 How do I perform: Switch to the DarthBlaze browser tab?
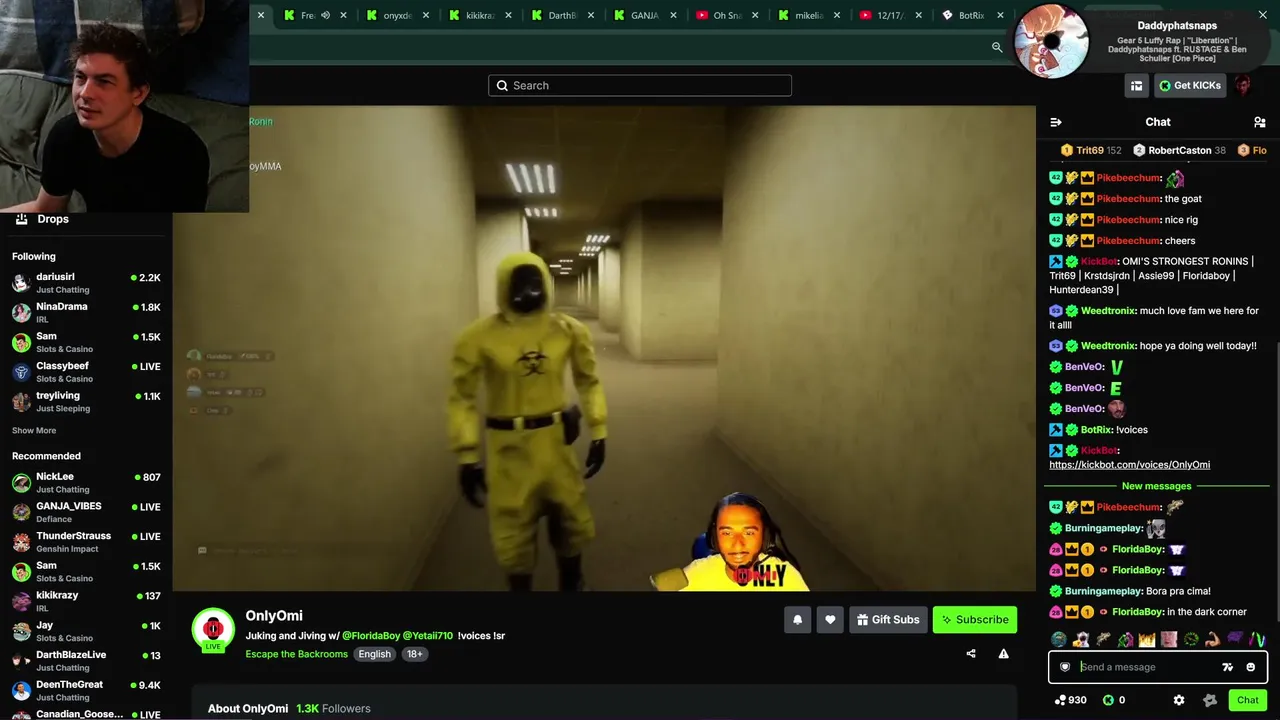click(562, 15)
